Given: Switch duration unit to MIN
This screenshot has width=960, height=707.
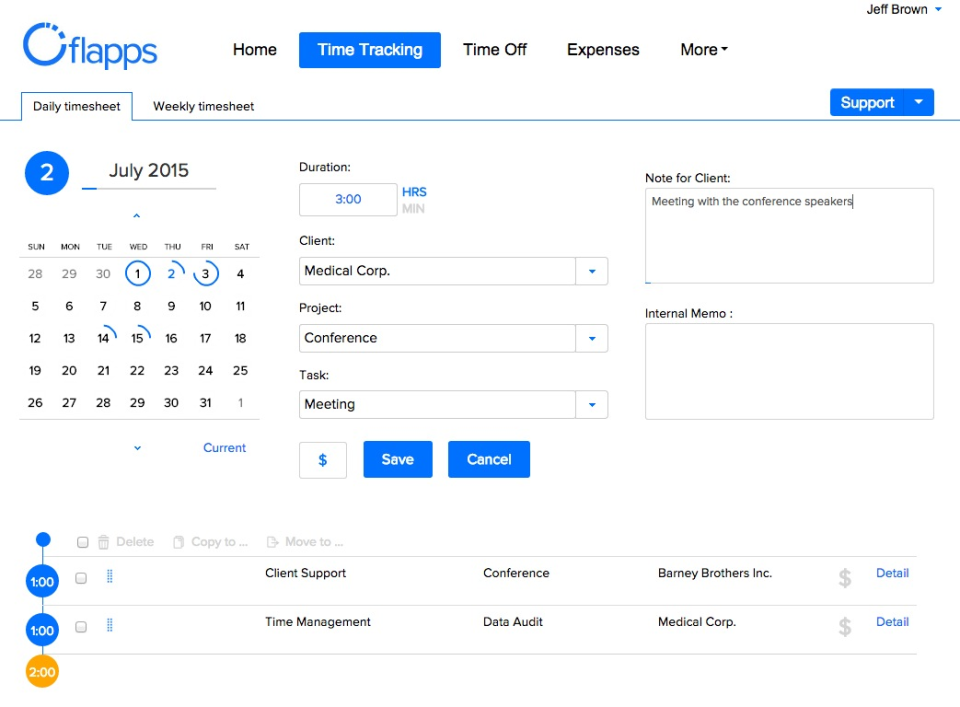Looking at the screenshot, I should (x=413, y=209).
